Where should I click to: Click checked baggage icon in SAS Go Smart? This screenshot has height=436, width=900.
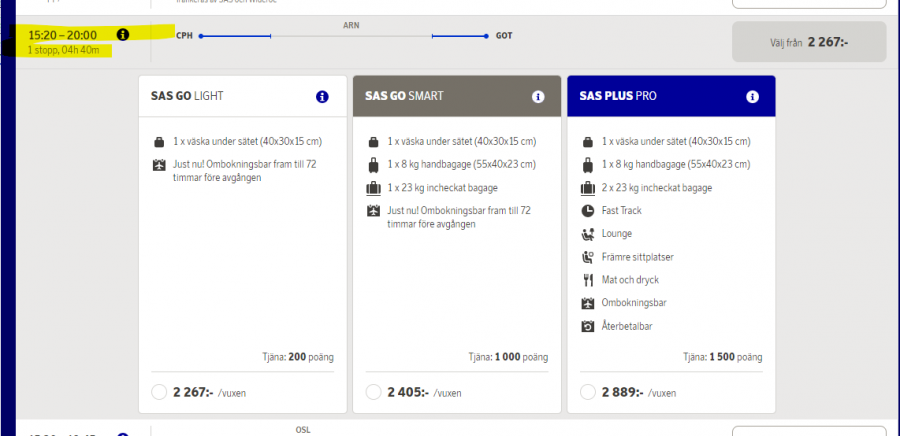point(373,188)
